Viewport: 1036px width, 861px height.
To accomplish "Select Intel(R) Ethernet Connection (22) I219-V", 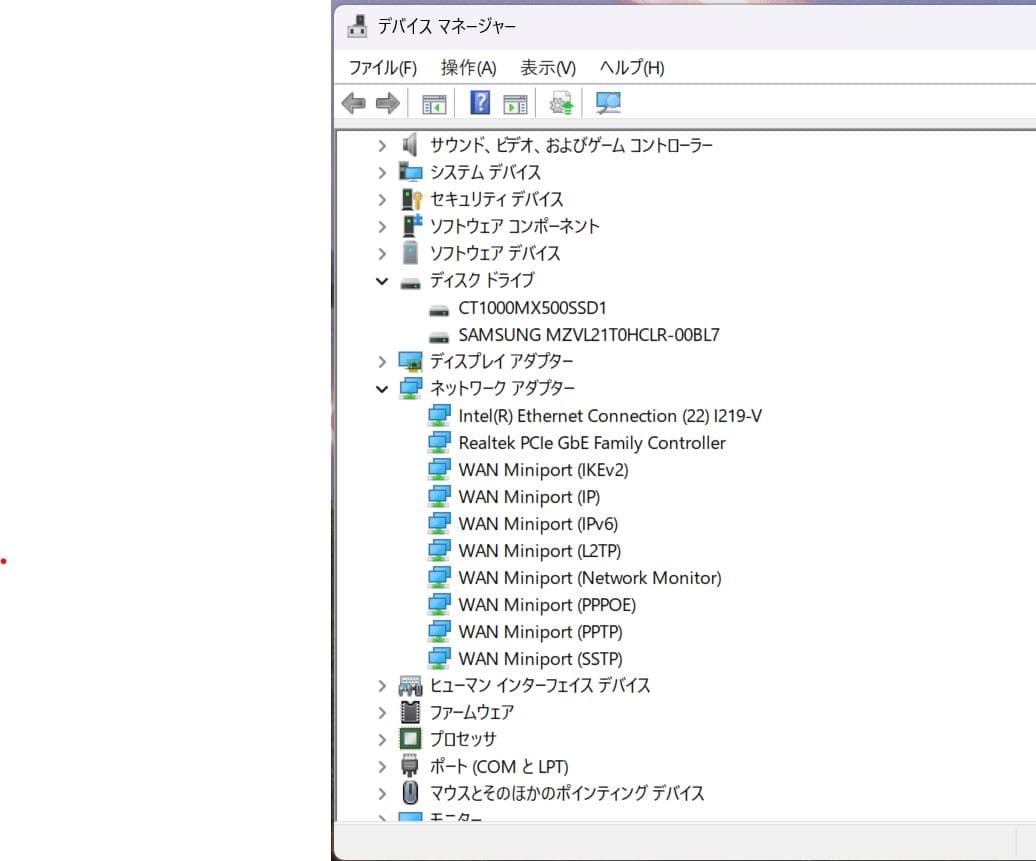I will pos(610,415).
